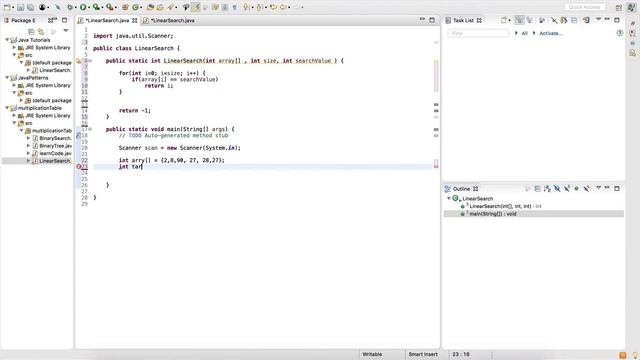
Task: Click the Save icon in toolbar
Action: click(x=20, y=7)
